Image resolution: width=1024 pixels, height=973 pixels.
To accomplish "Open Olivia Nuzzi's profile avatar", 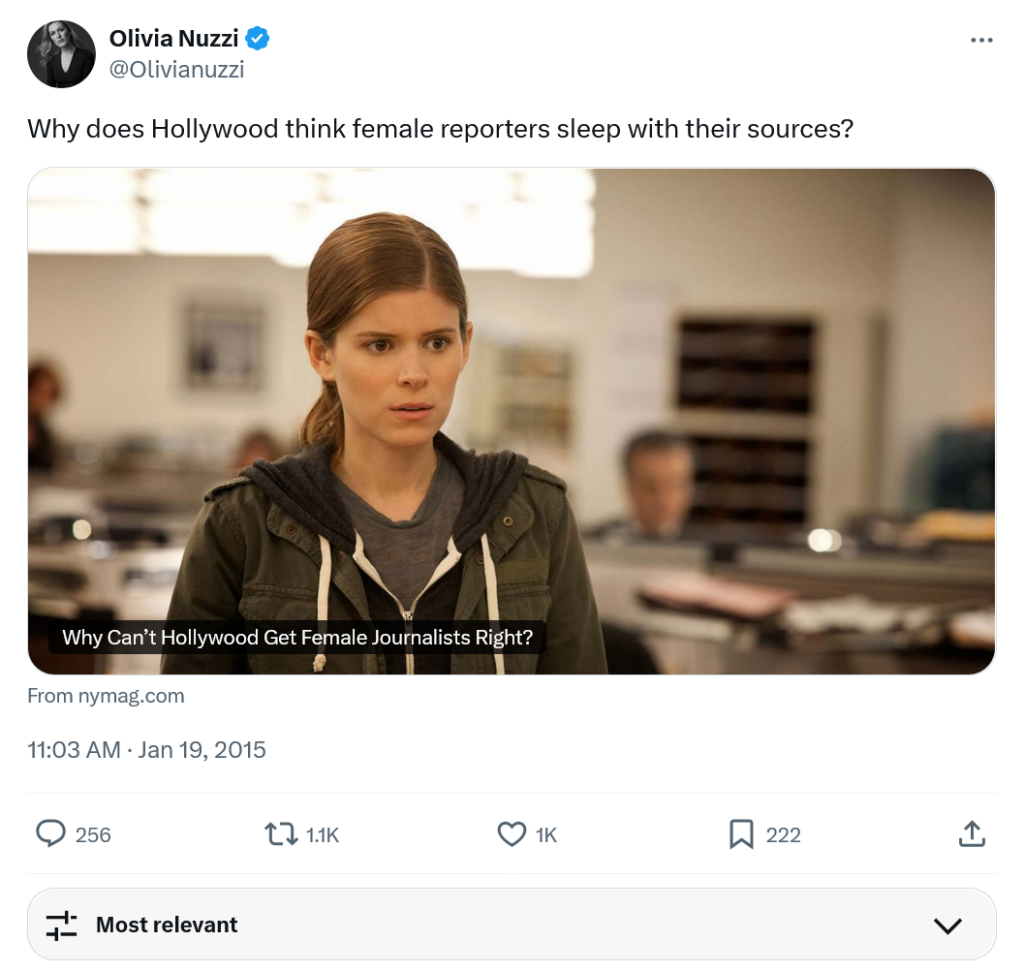I will pyautogui.click(x=61, y=54).
